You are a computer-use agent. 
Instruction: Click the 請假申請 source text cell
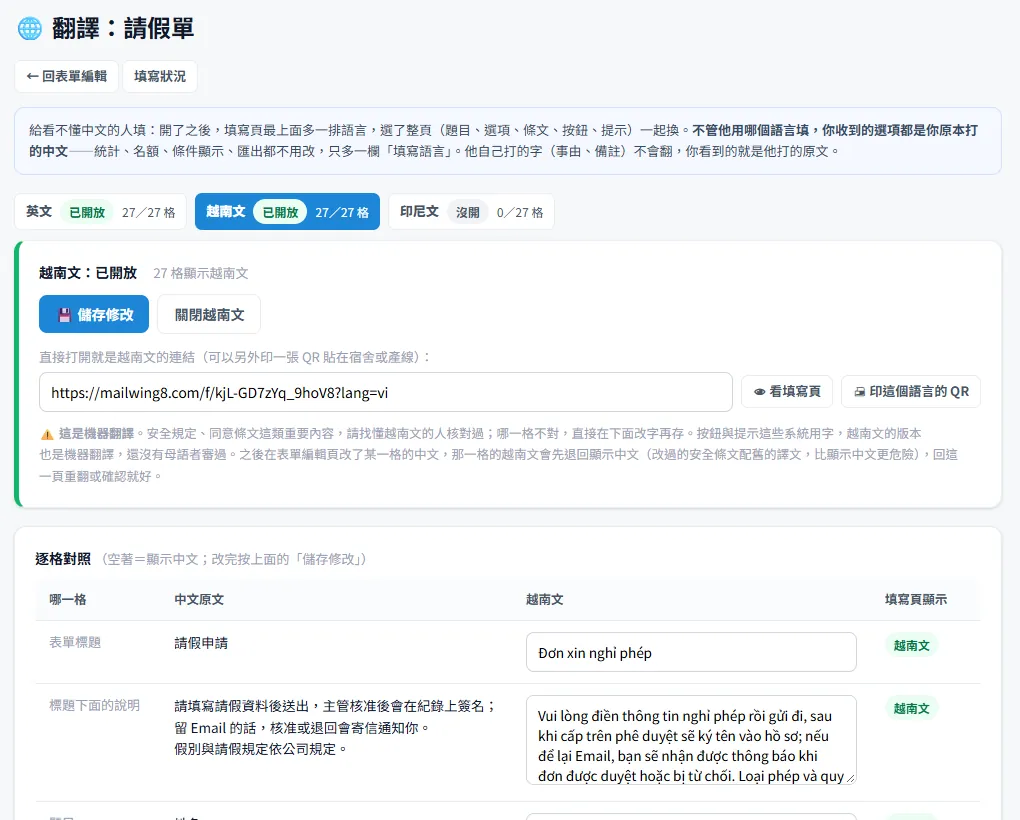[x=201, y=643]
